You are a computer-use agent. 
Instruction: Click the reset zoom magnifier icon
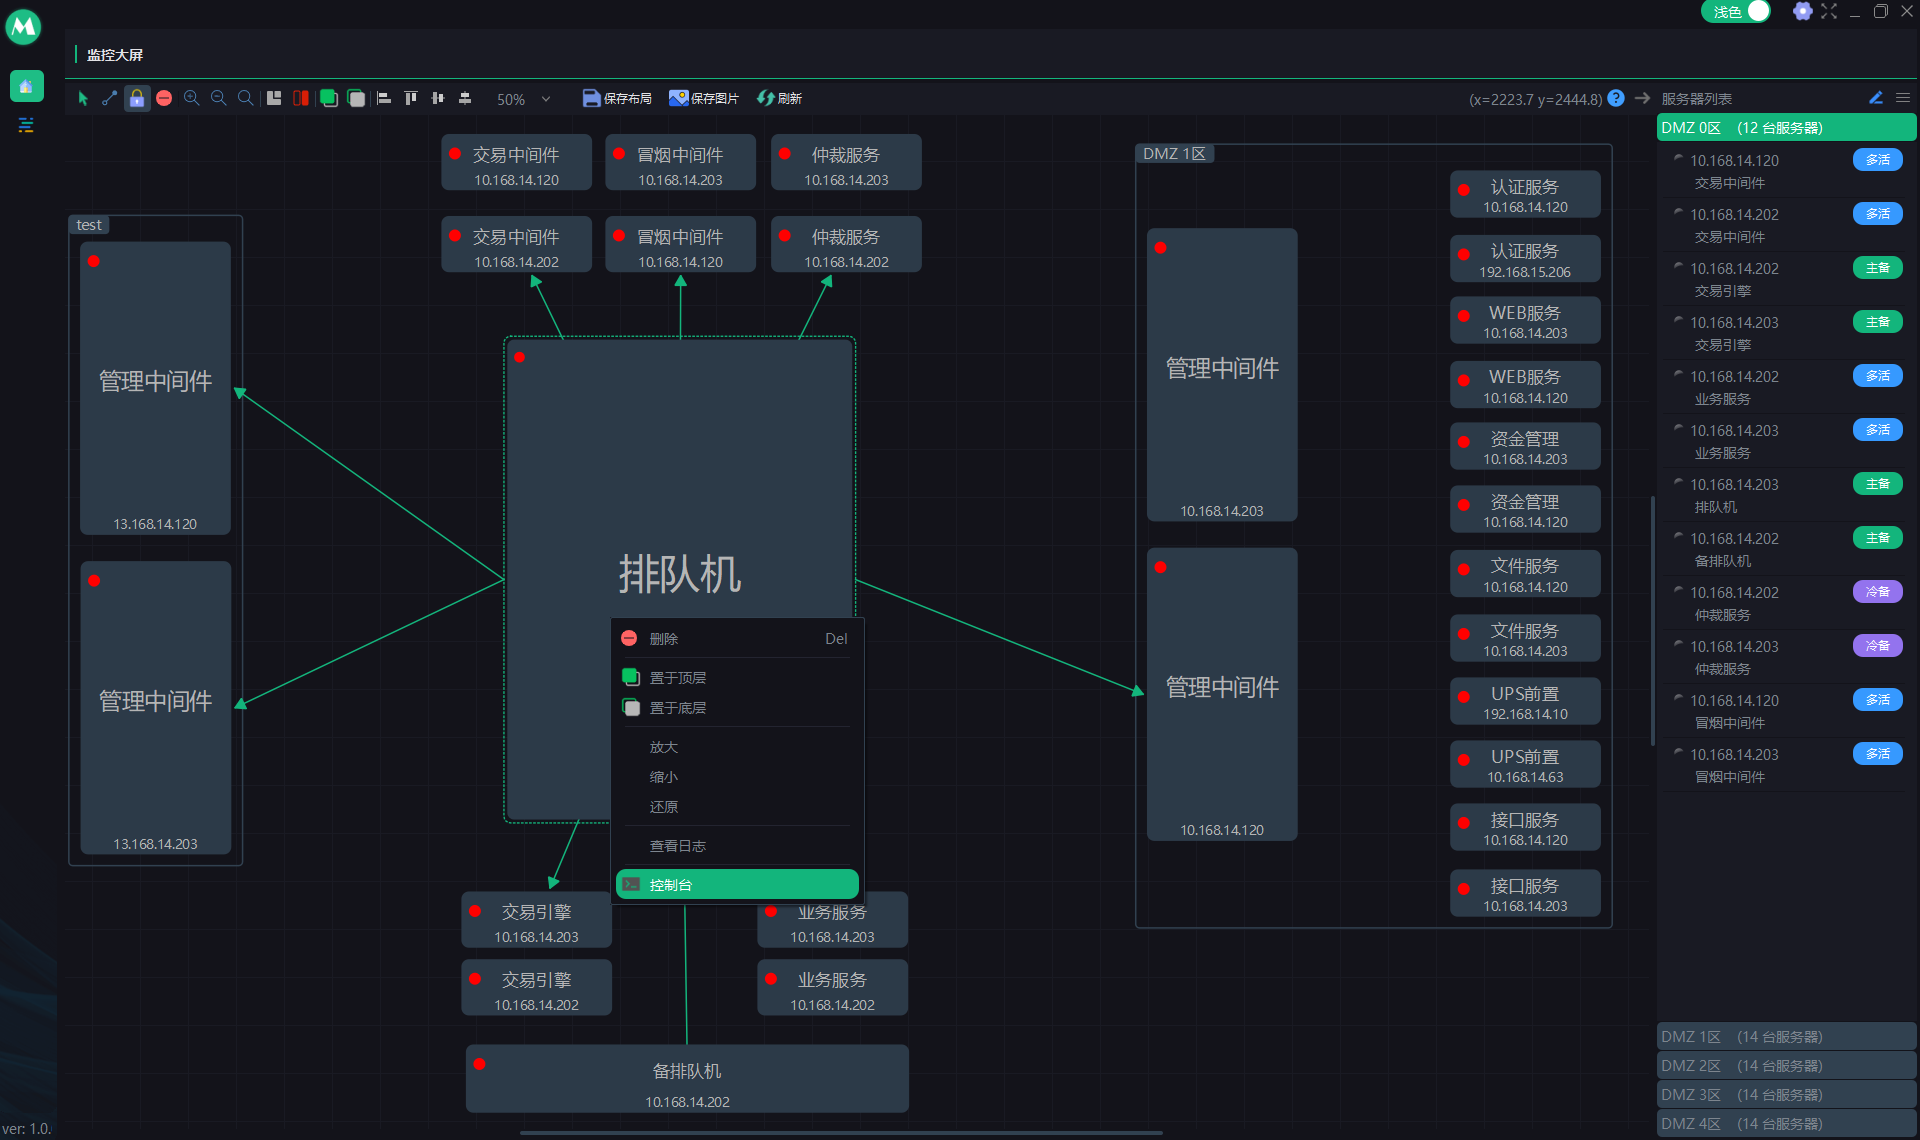pyautogui.click(x=245, y=98)
